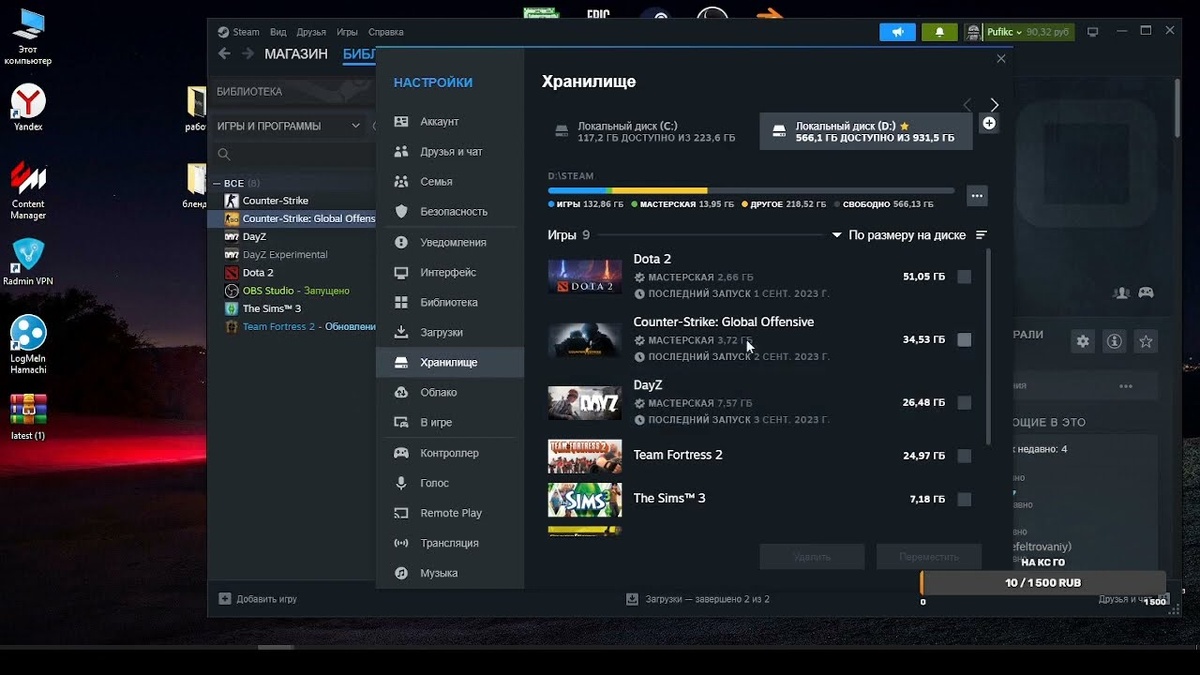Open the Голос settings section
Viewport: 1200px width, 675px height.
click(x=450, y=483)
